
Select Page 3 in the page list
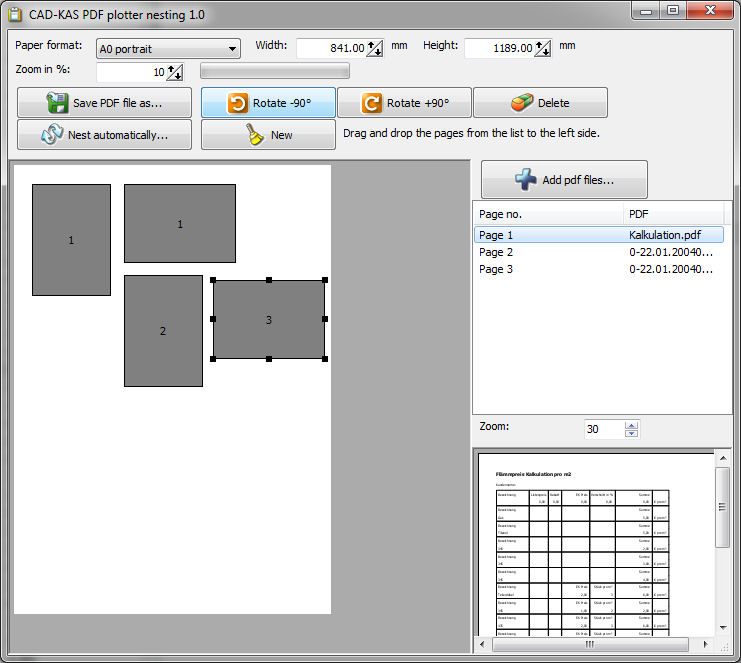[496, 269]
